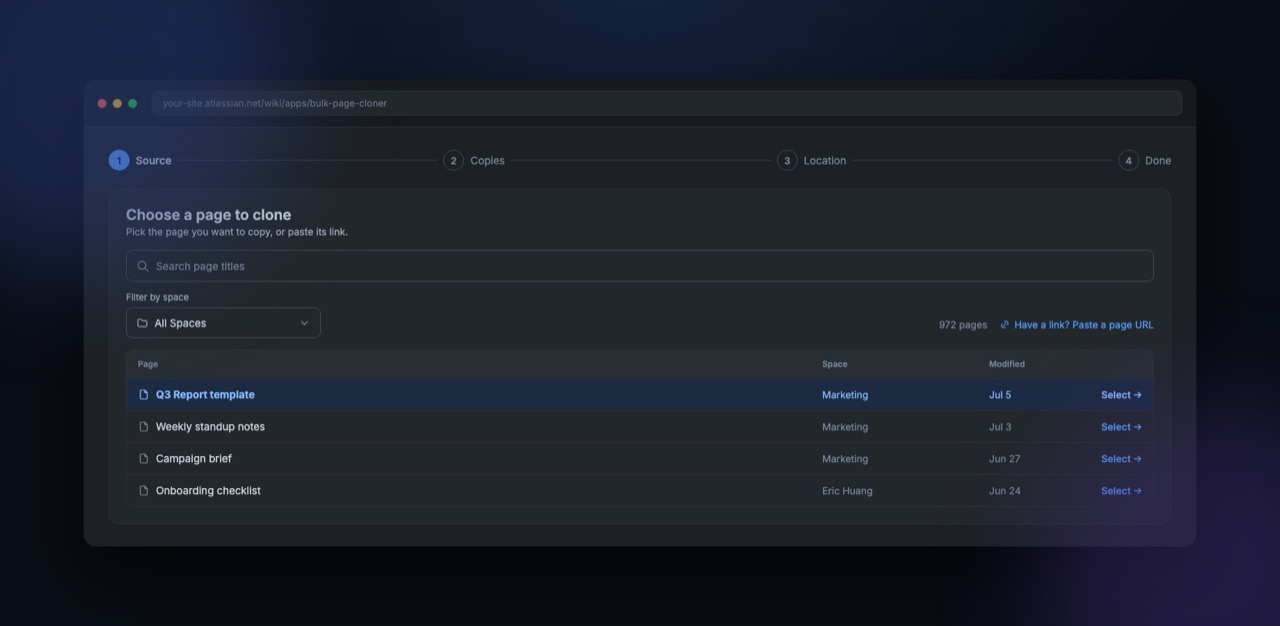Click the Jul 3 modified date
1280x626 pixels.
pyautogui.click(x=1000, y=427)
